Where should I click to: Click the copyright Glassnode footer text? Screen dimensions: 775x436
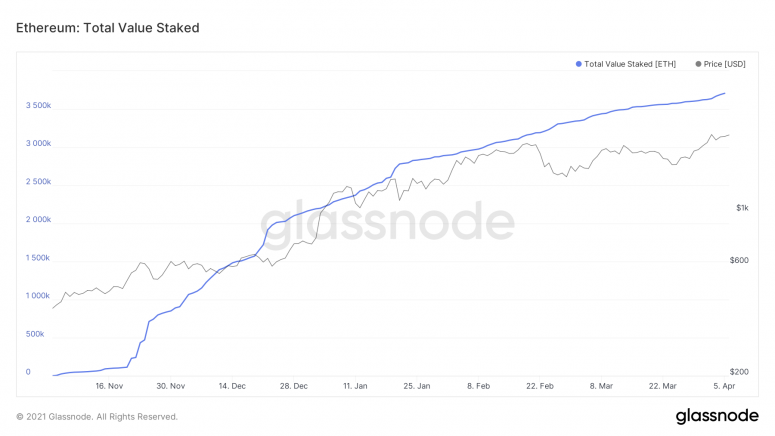point(97,416)
